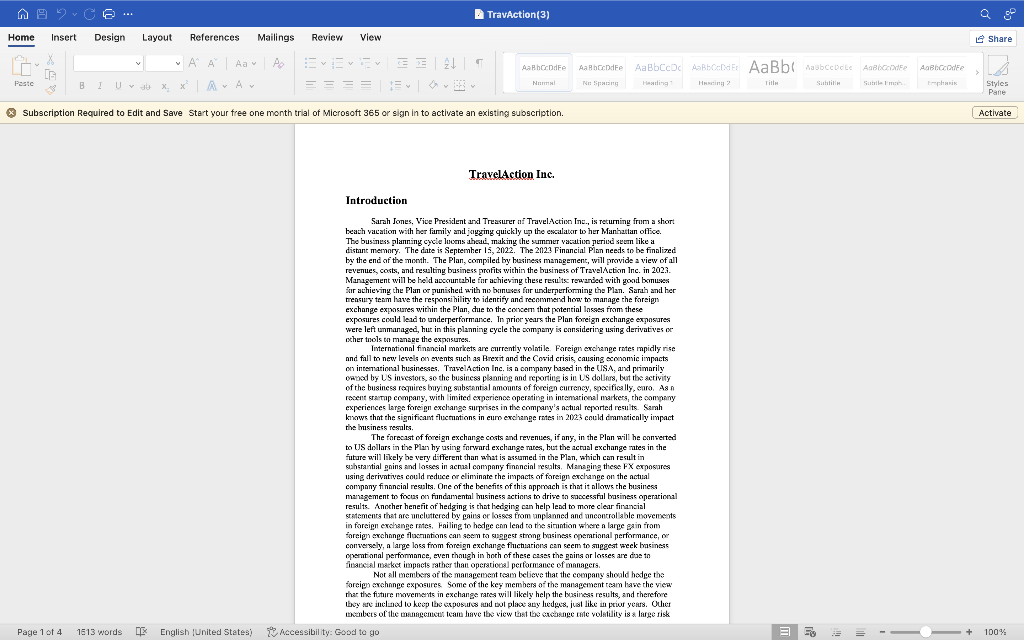Open the font size dropdown
This screenshot has height=640, width=1024.
[x=176, y=63]
